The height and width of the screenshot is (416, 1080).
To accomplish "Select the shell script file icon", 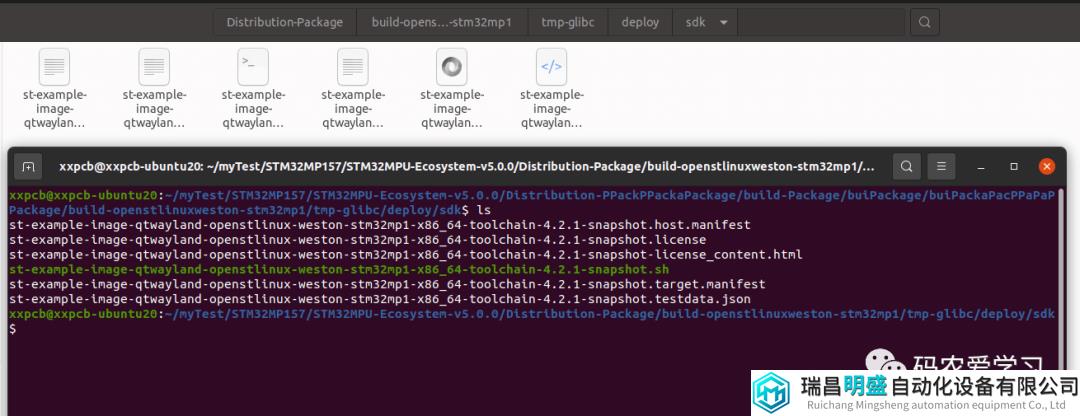I will pyautogui.click(x=253, y=67).
